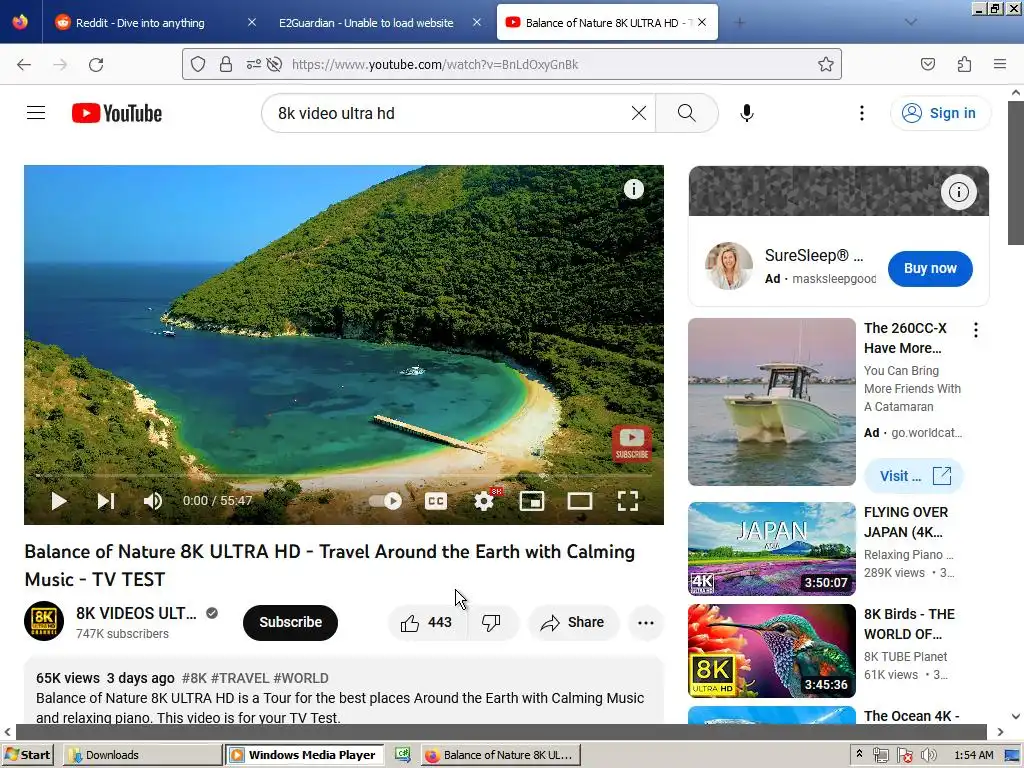Play the video with the play button
The image size is (1024, 768).
[59, 501]
